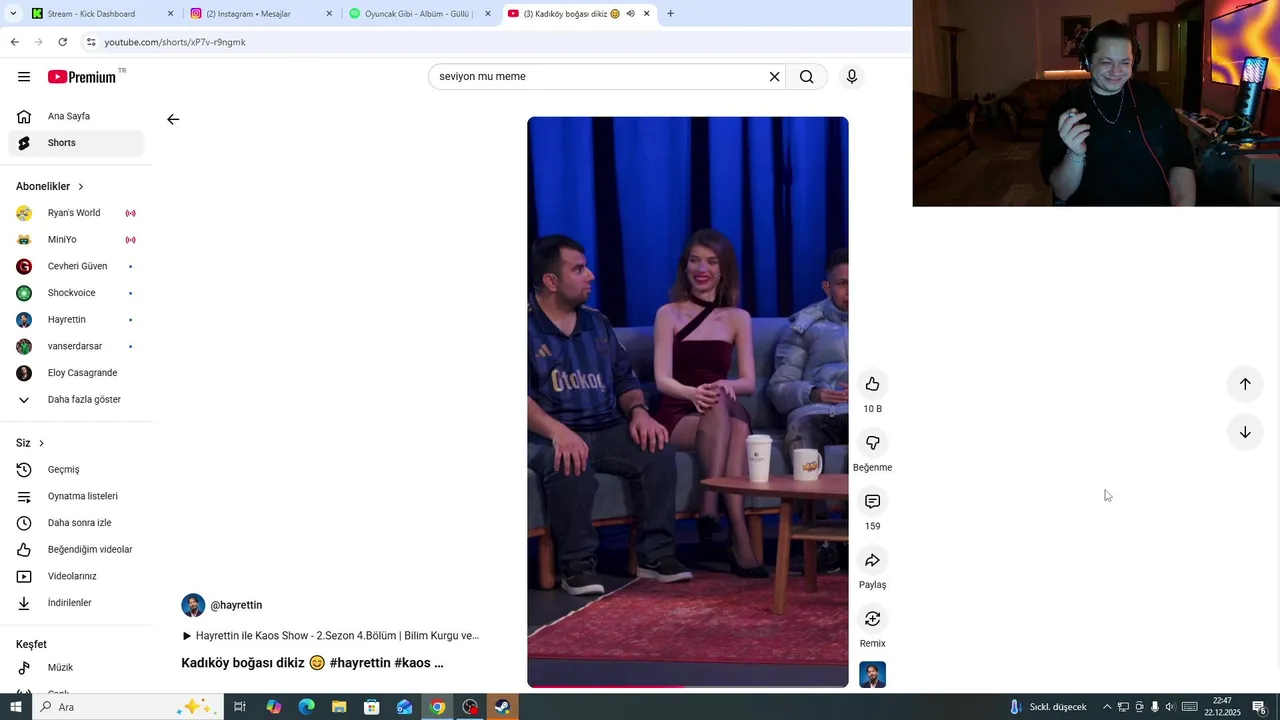Open Hayrettin channel in subscriptions
This screenshot has width=1280, height=720.
pyautogui.click(x=76, y=320)
